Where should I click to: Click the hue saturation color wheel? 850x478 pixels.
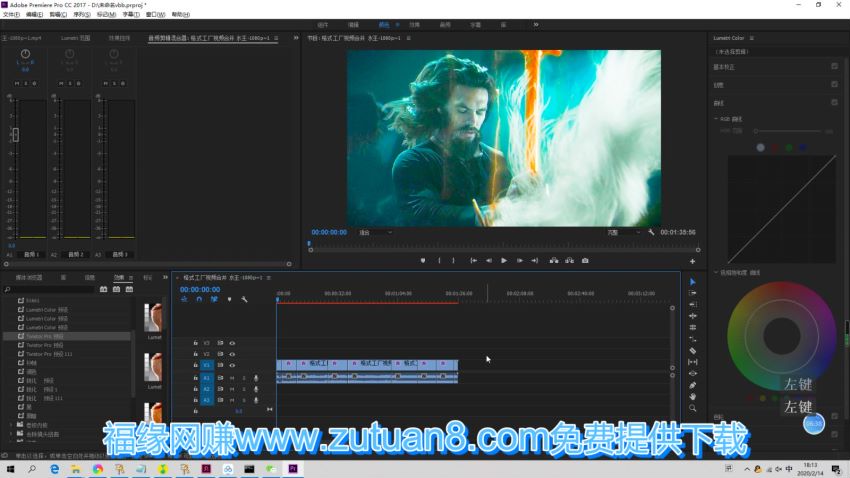pyautogui.click(x=782, y=335)
